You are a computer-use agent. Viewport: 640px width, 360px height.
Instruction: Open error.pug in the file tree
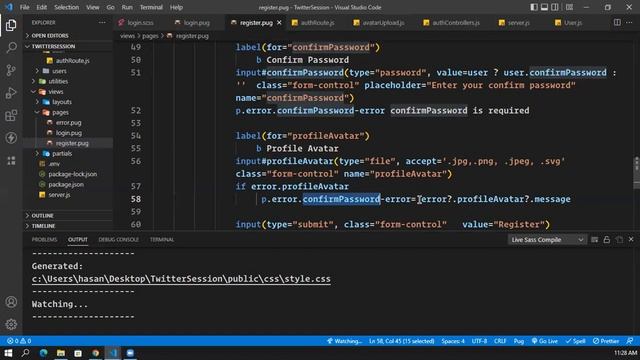[x=68, y=122]
